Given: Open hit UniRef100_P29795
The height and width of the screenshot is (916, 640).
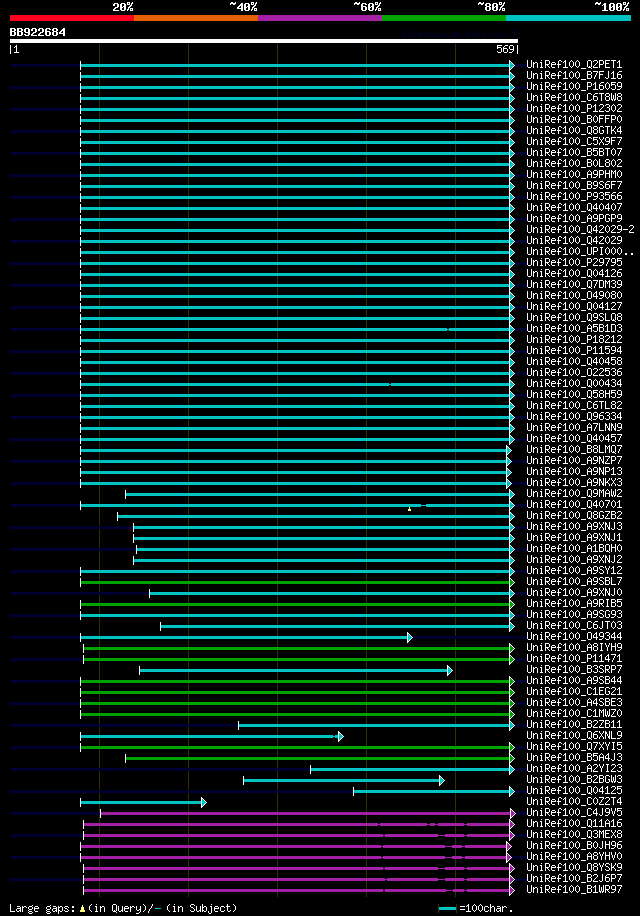Looking at the screenshot, I should click(574, 263).
